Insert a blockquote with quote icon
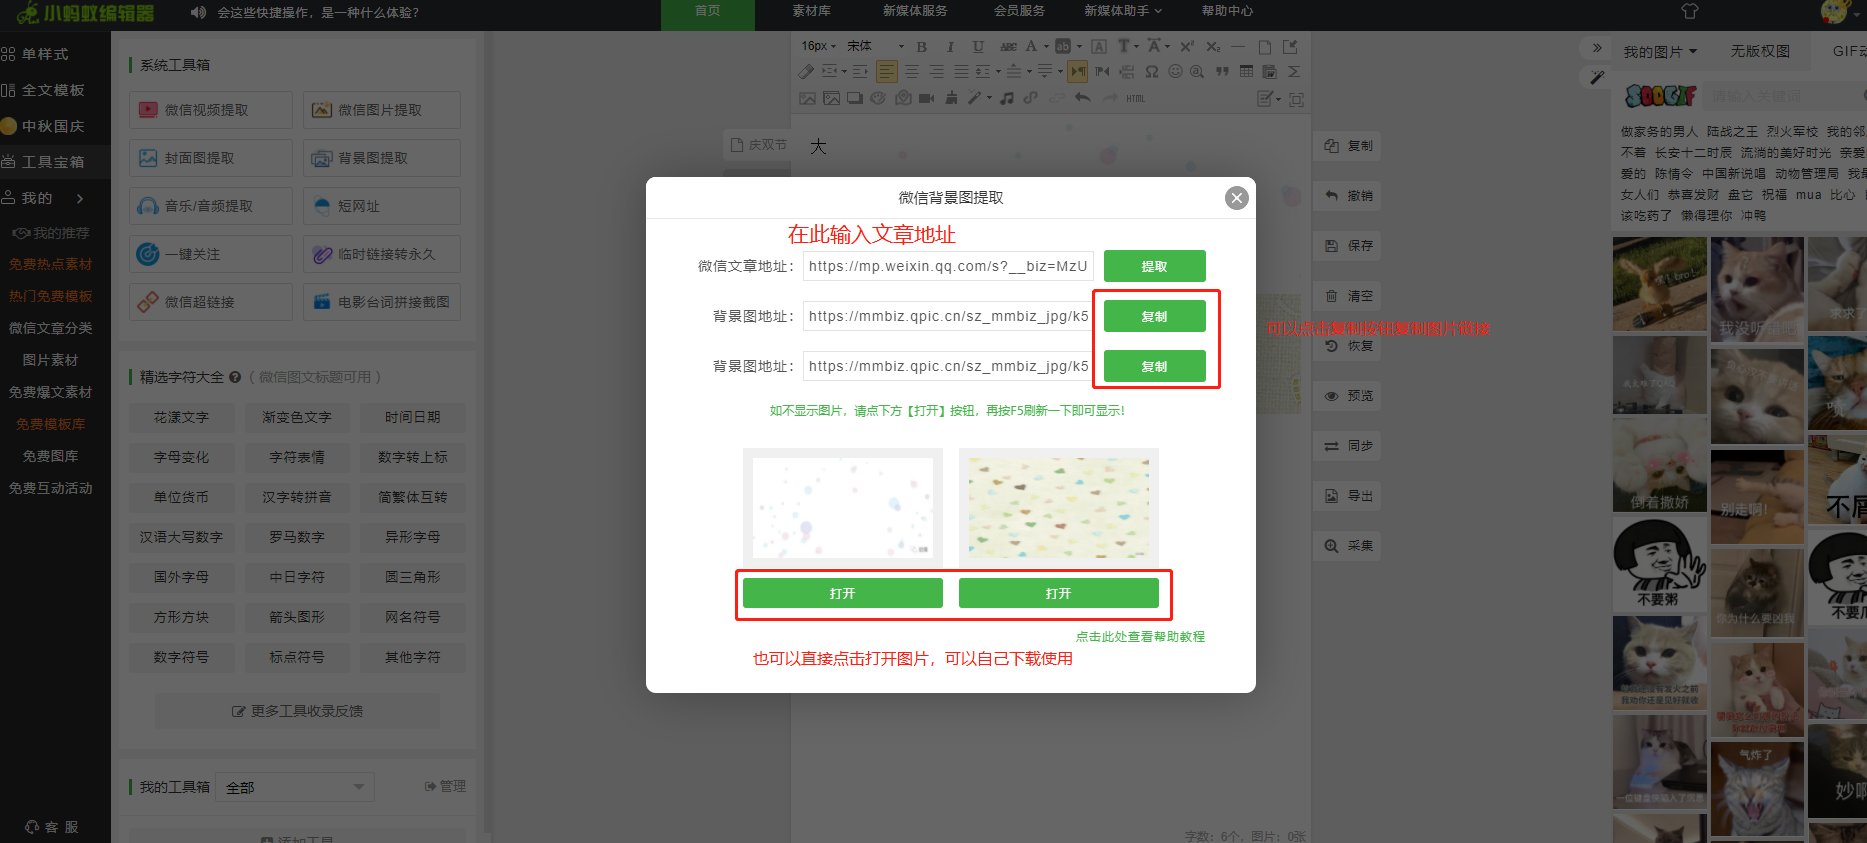1867x843 pixels. (x=1222, y=72)
